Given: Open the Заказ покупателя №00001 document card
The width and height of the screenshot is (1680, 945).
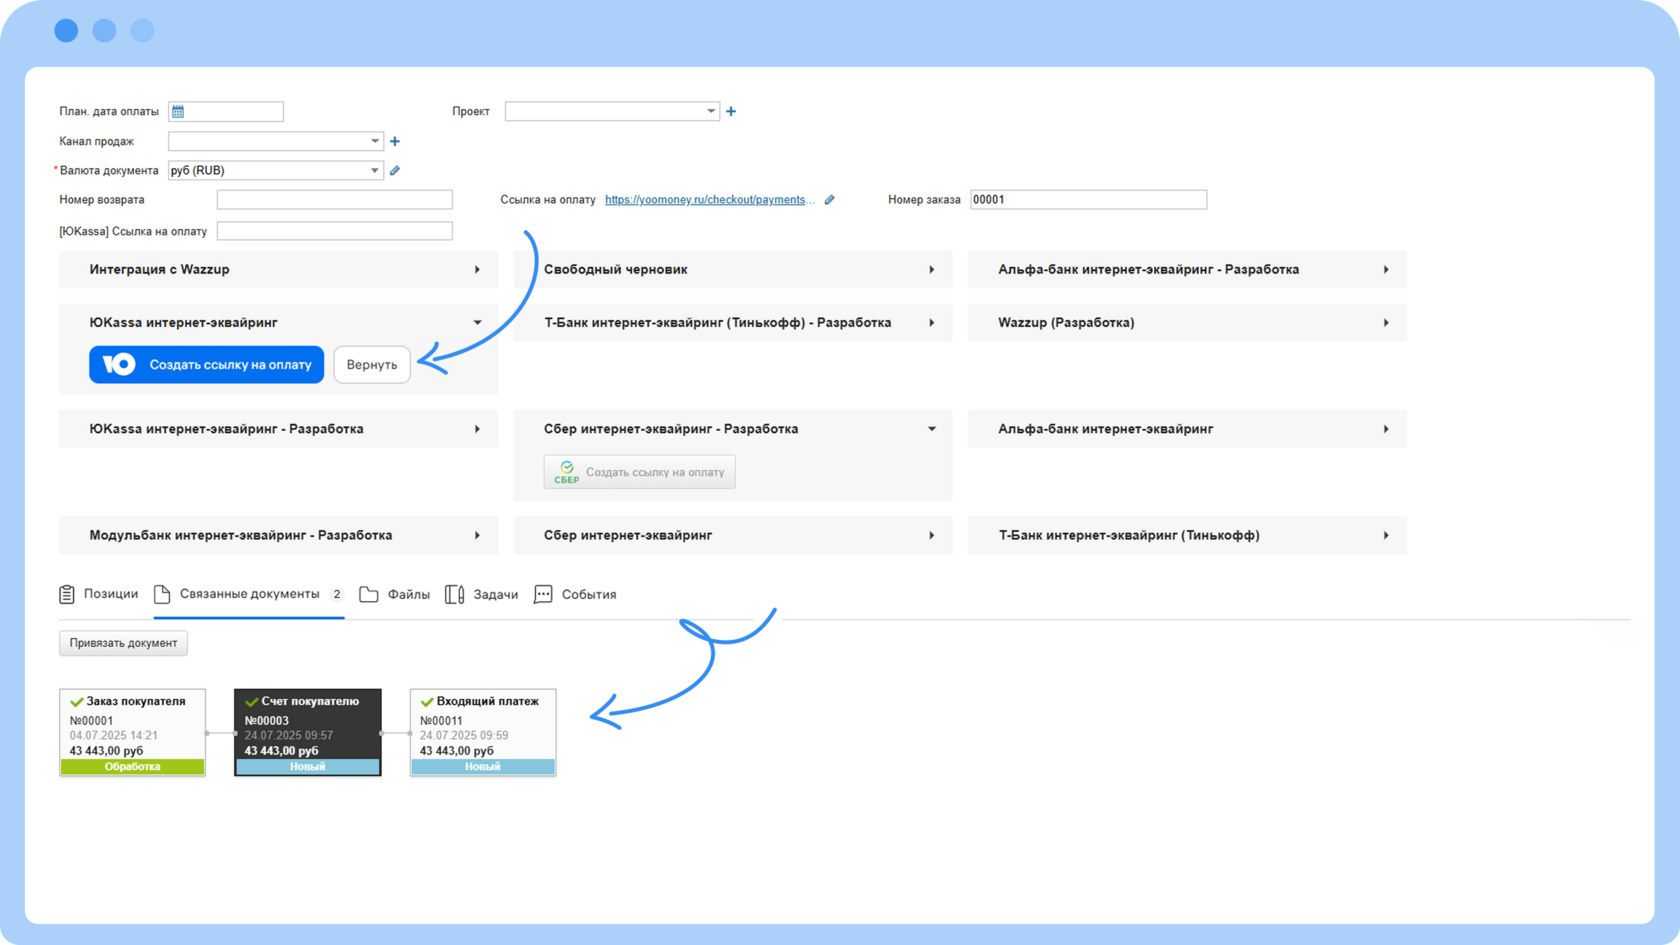Looking at the screenshot, I should [x=132, y=732].
